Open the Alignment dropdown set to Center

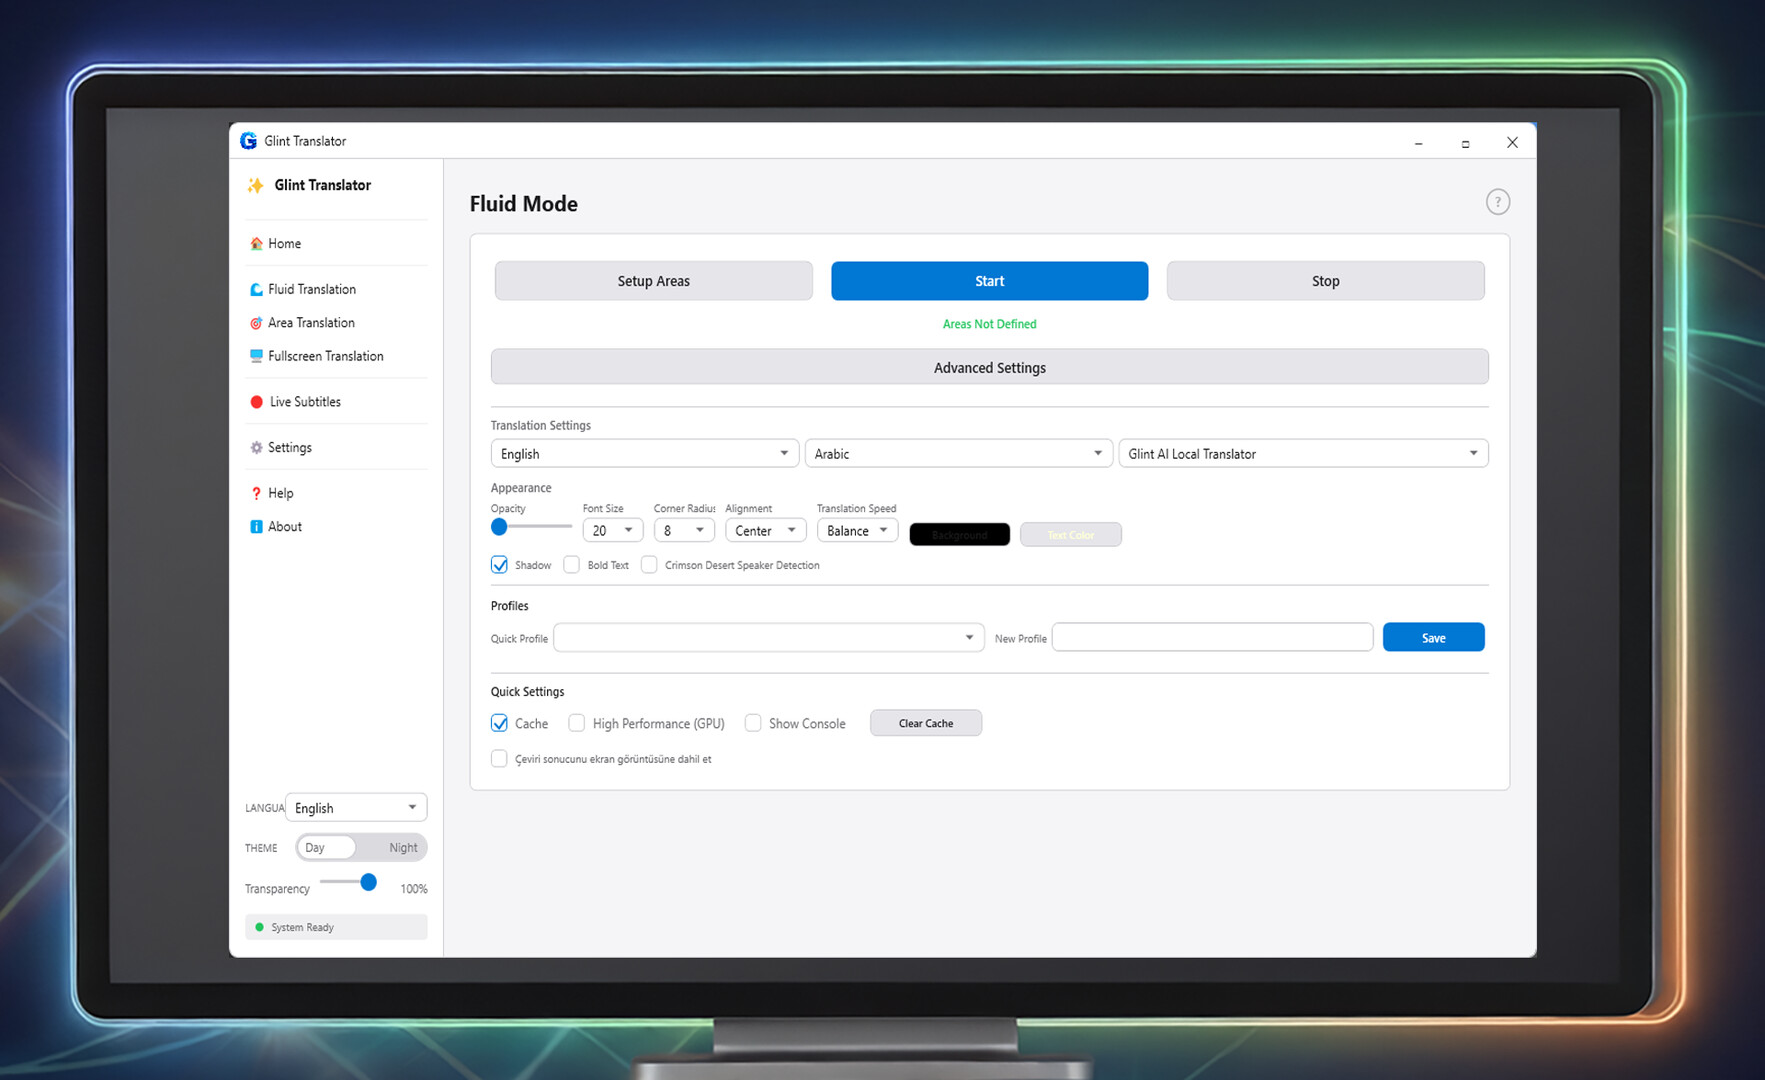pyautogui.click(x=765, y=531)
